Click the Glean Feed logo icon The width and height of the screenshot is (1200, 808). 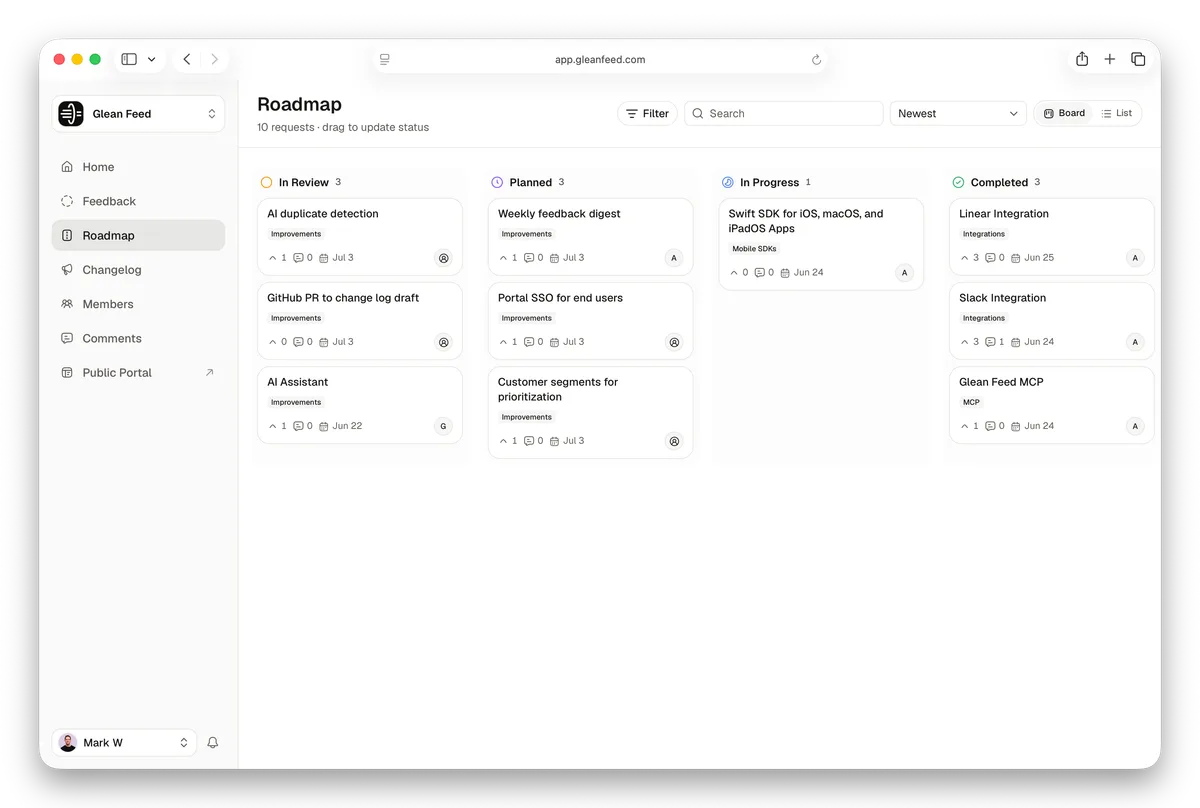point(71,114)
